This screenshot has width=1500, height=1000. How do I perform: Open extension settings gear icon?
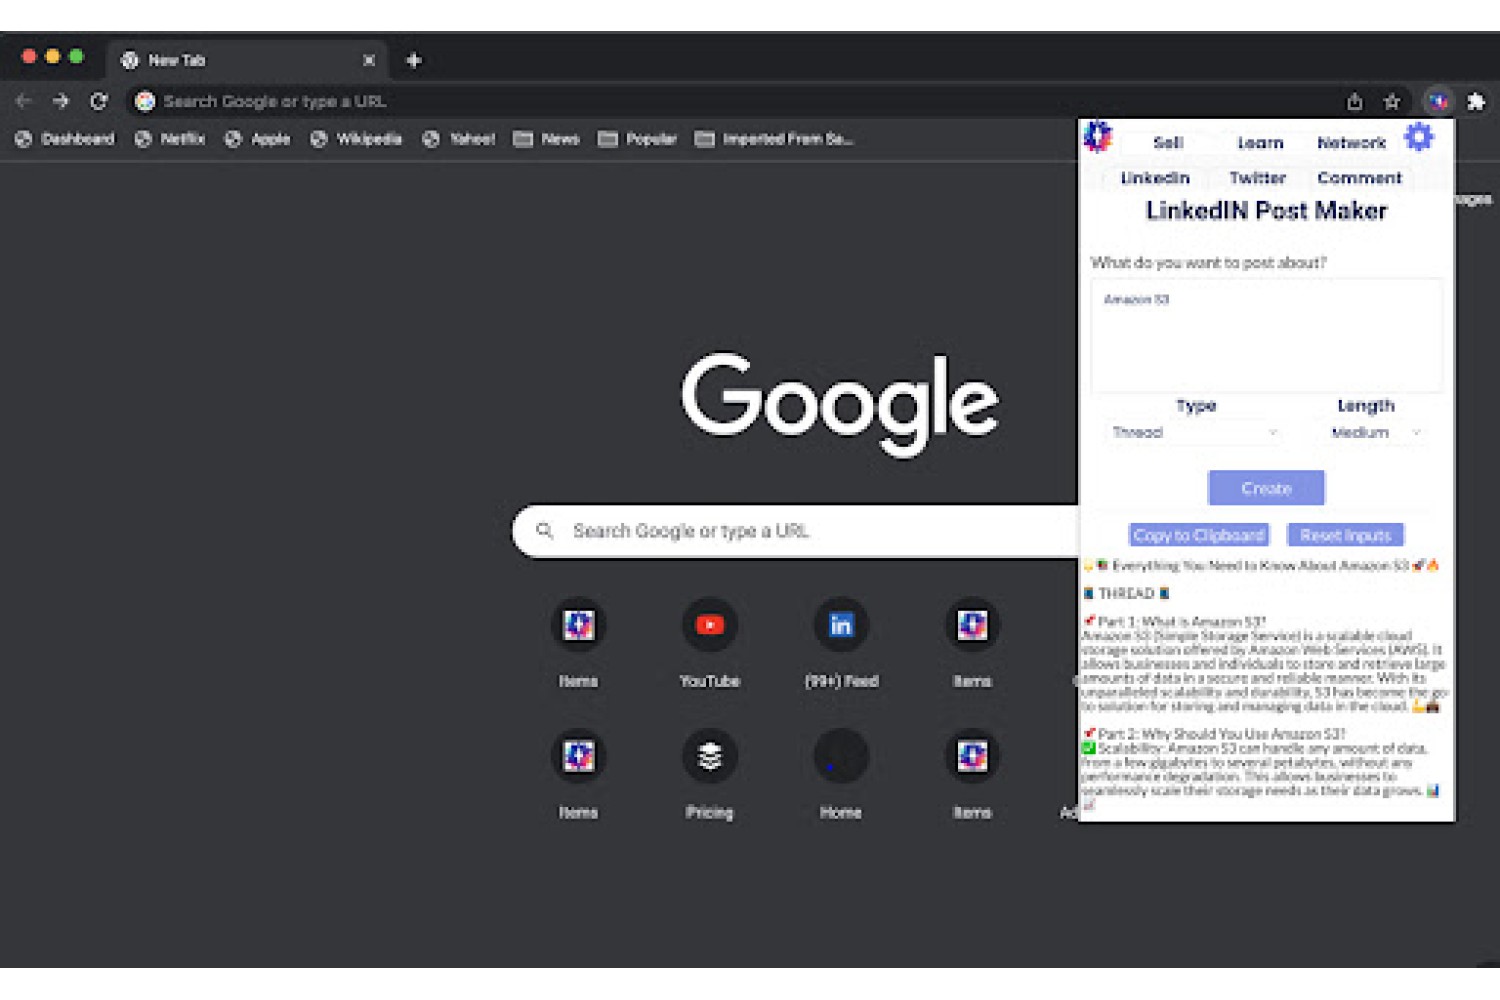coord(1419,137)
